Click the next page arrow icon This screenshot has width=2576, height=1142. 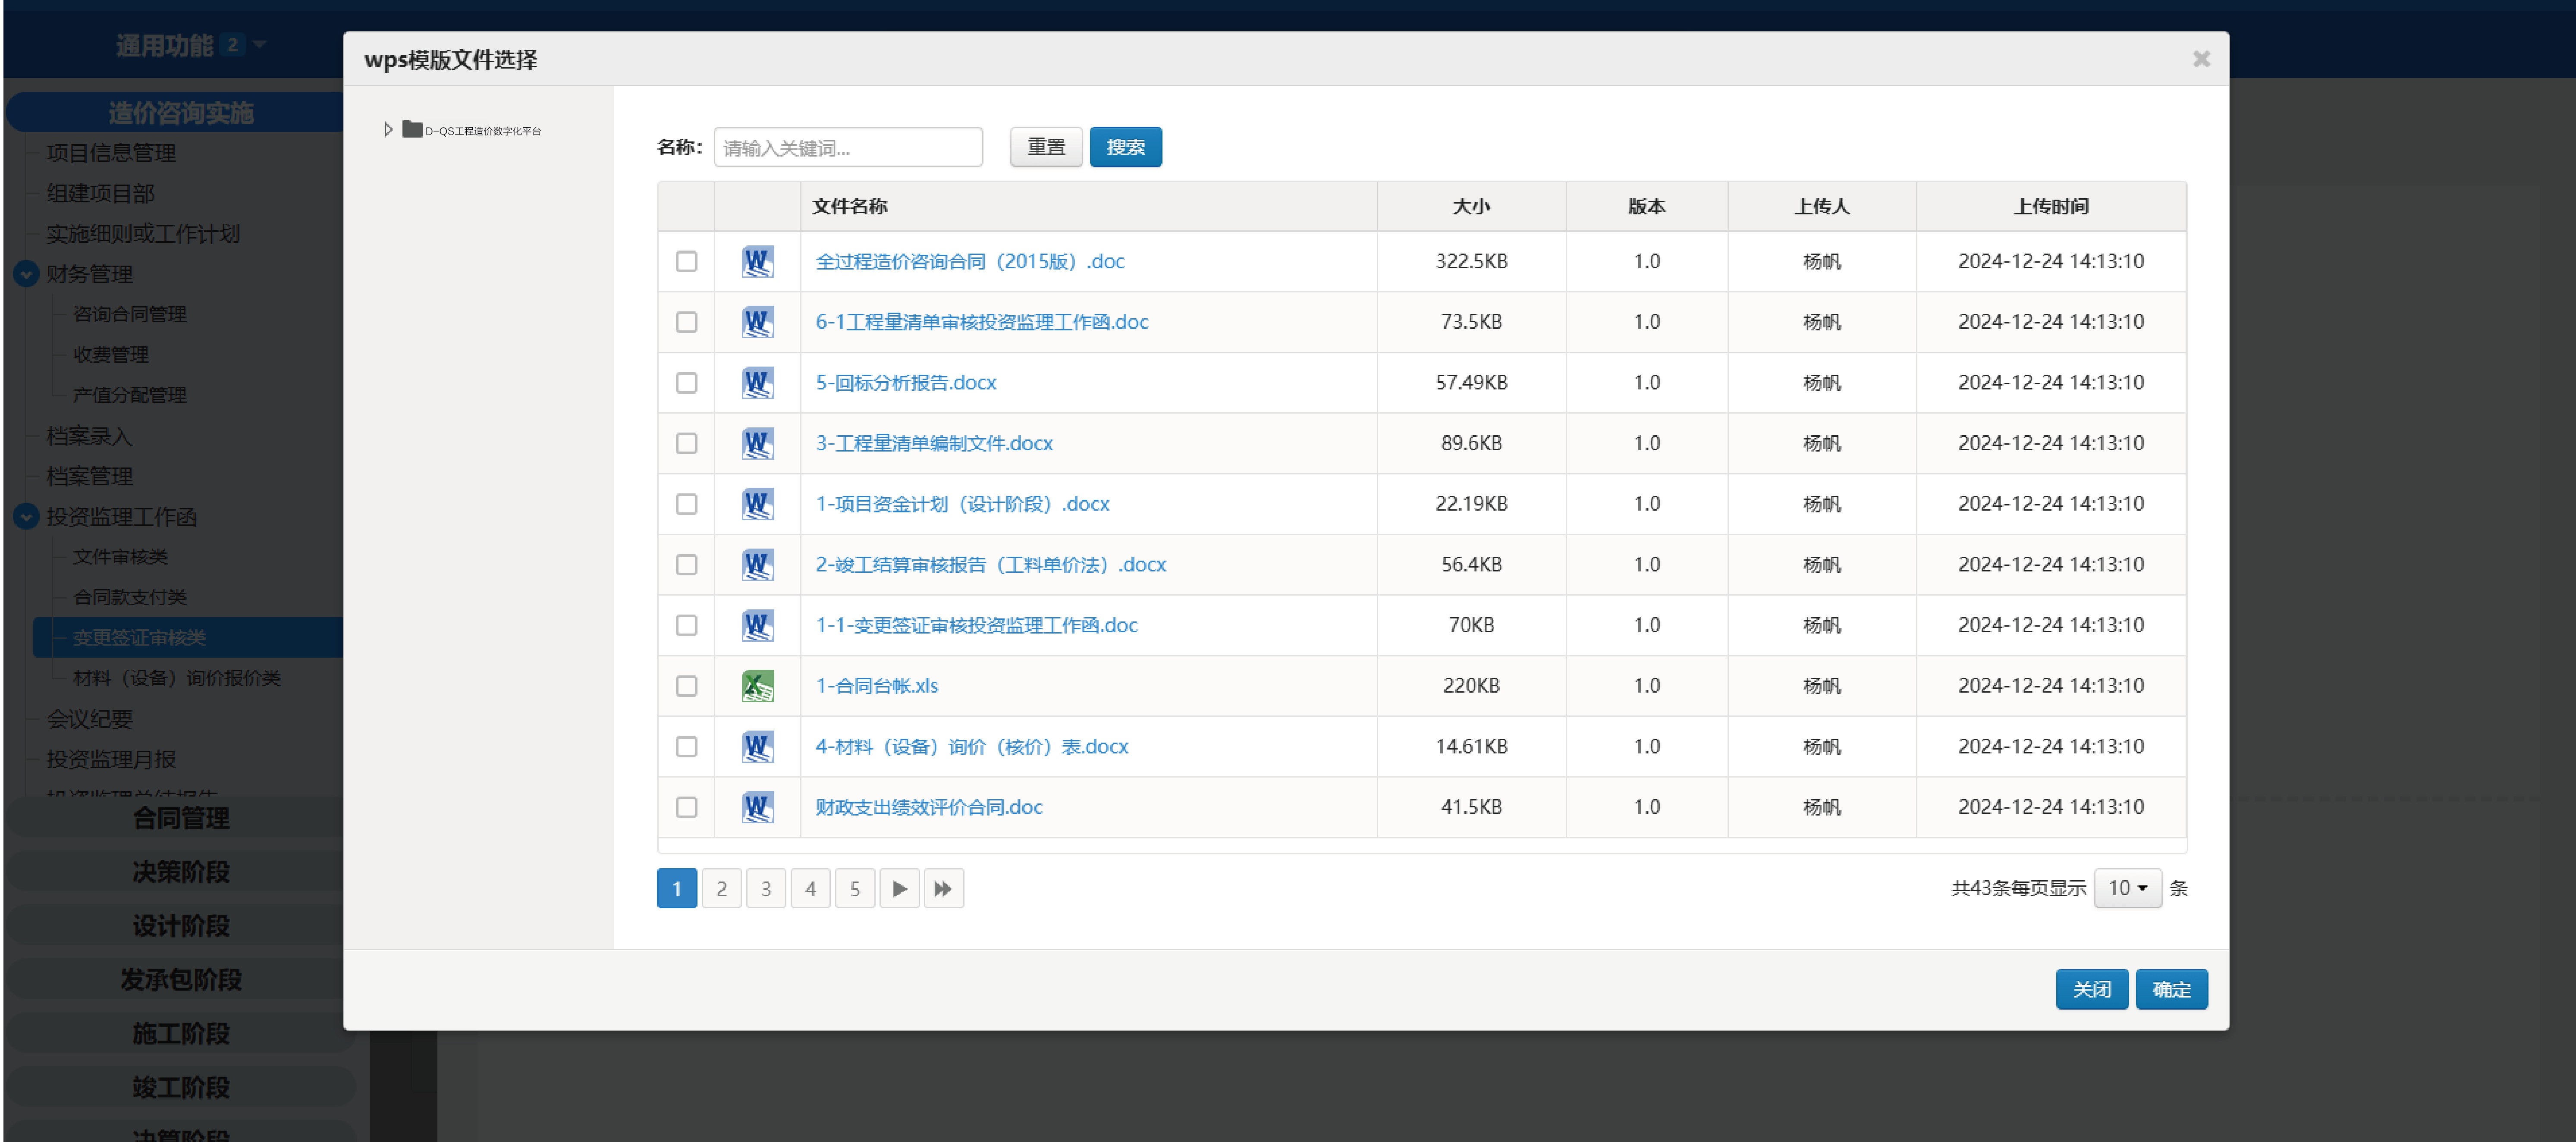tap(899, 888)
